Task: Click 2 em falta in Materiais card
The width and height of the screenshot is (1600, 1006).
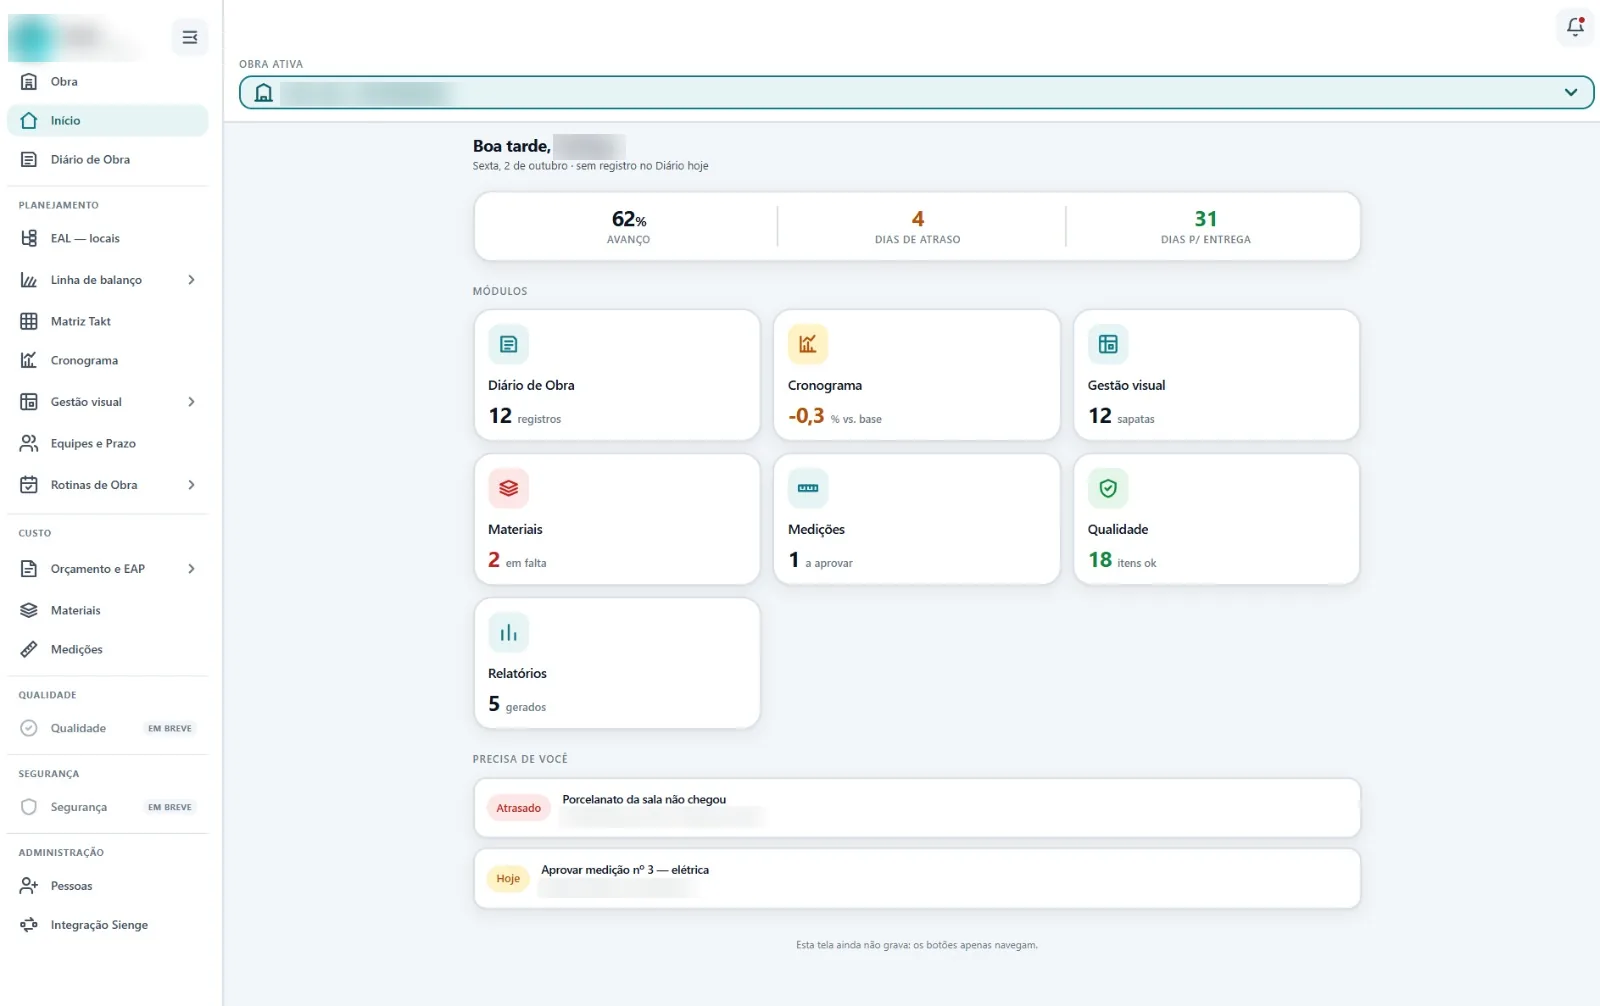Action: click(517, 560)
